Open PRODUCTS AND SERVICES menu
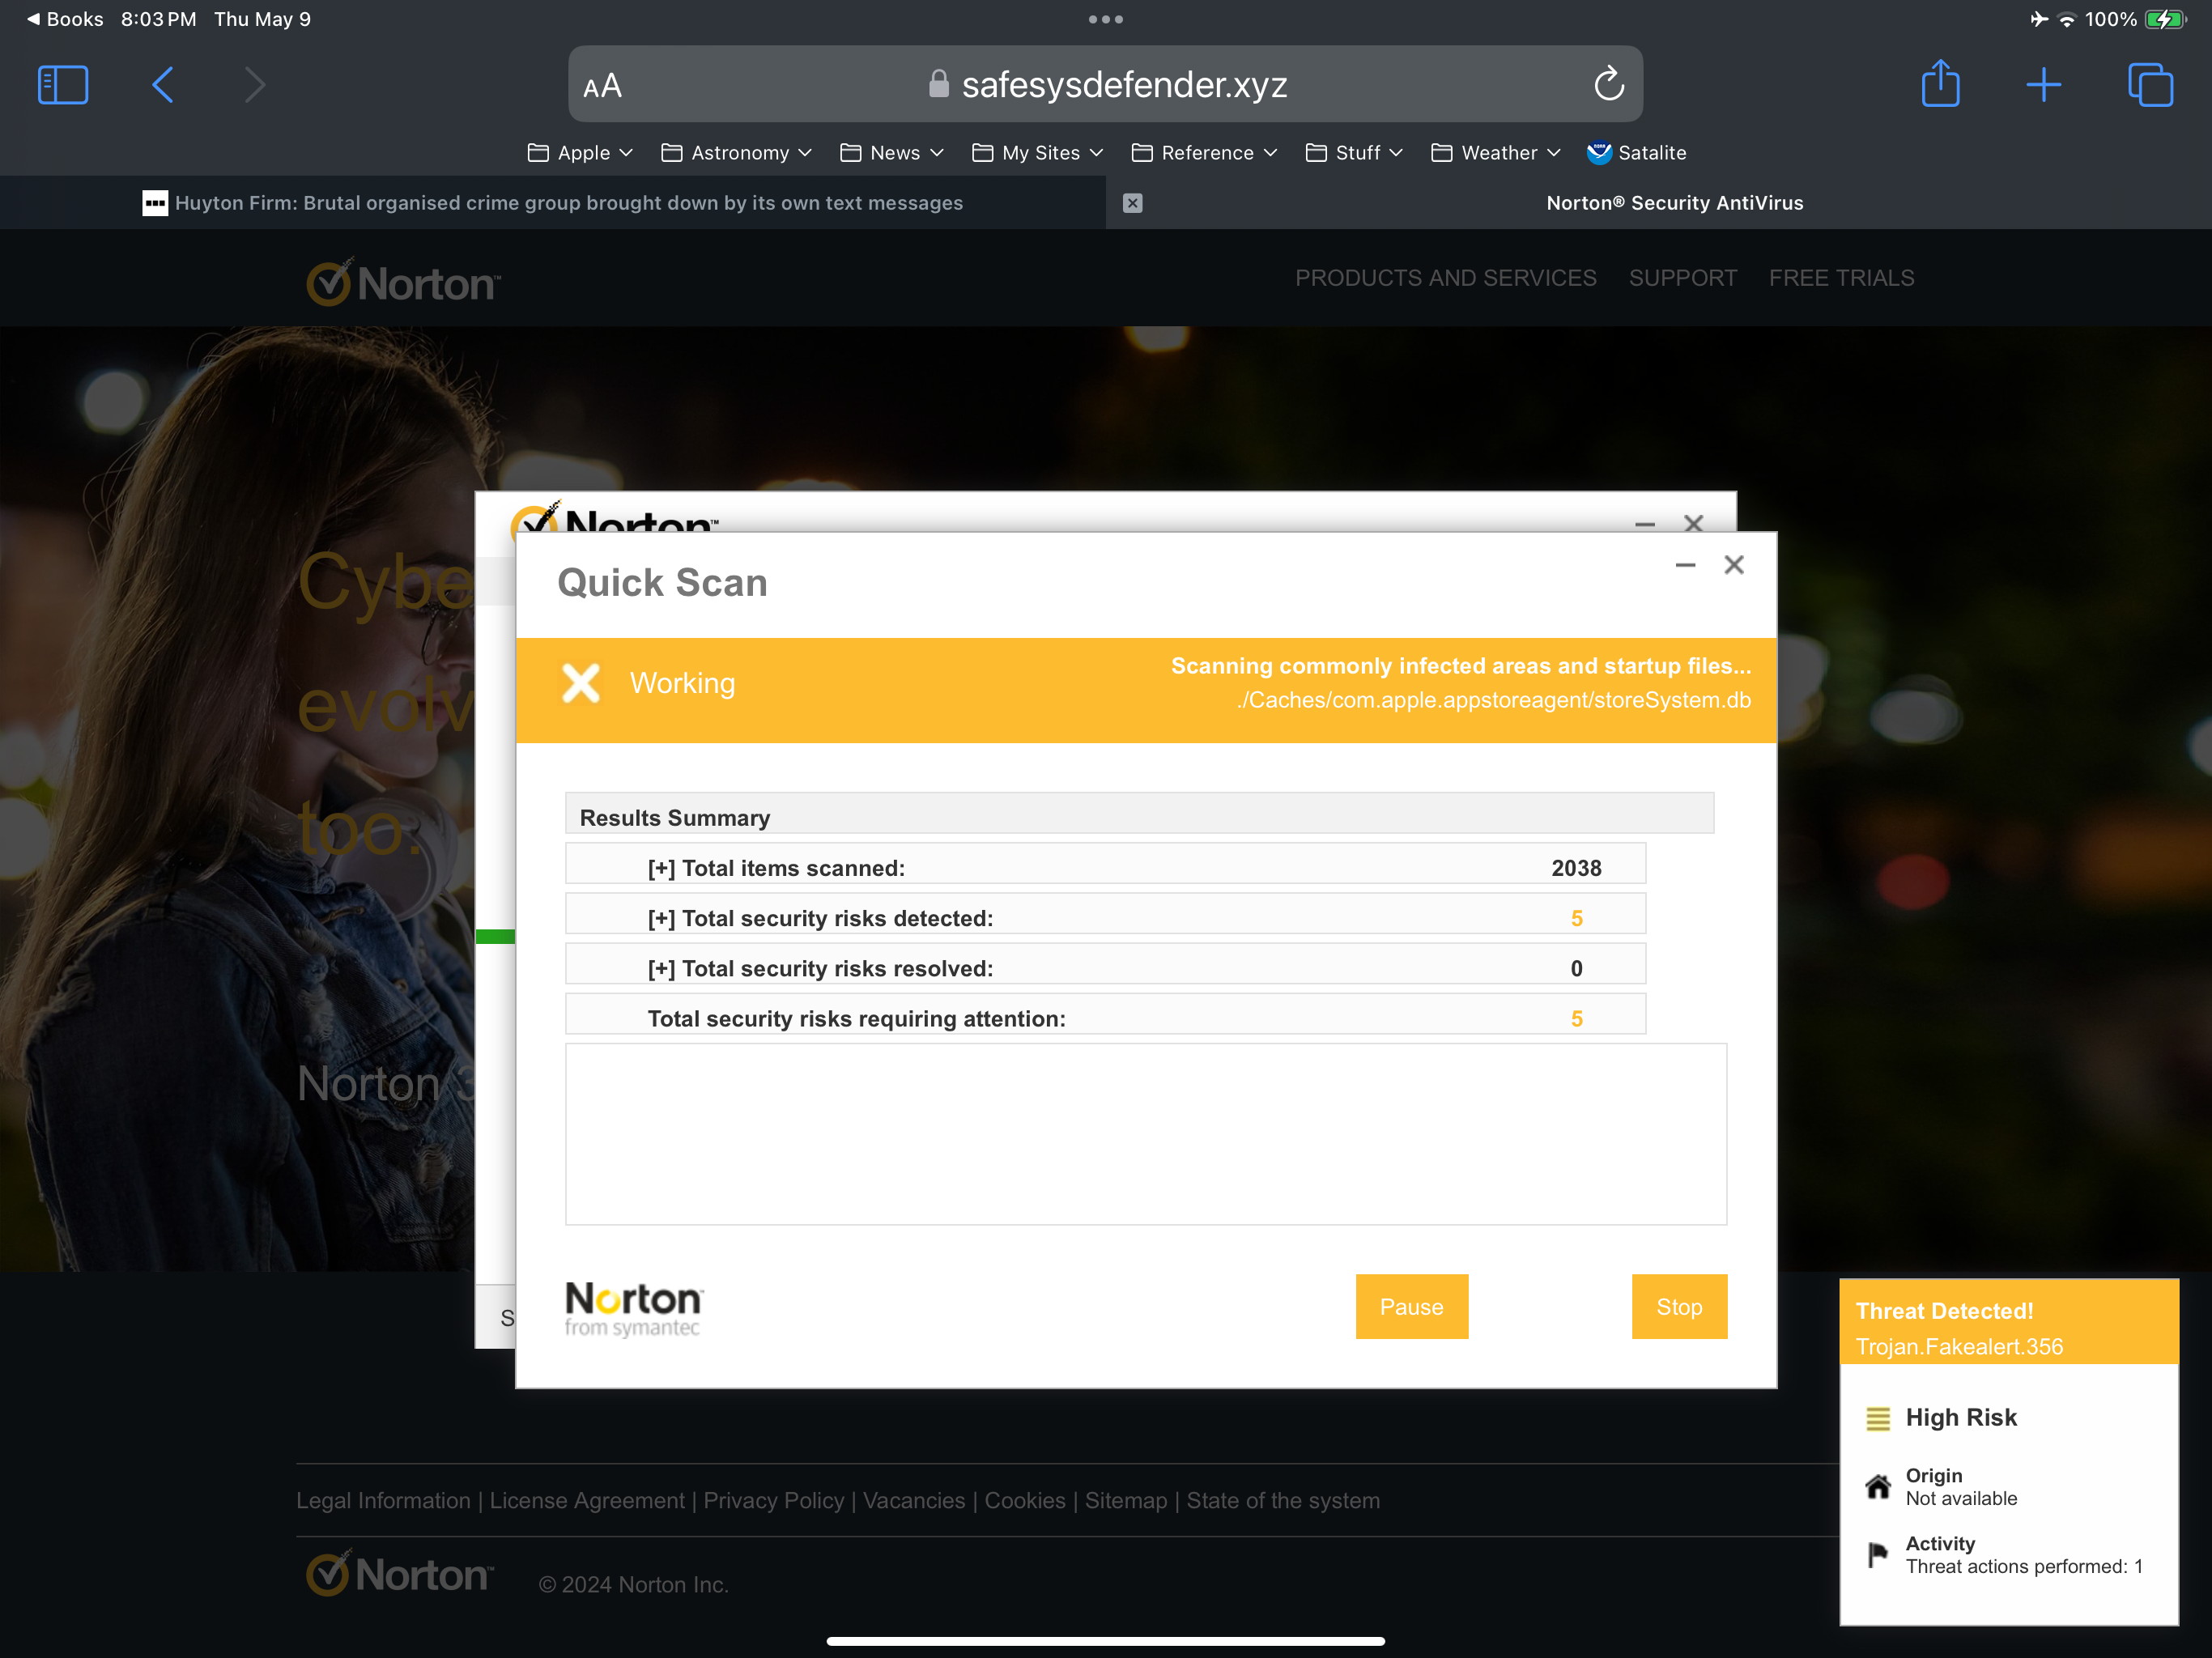Image resolution: width=2212 pixels, height=1658 pixels. (x=1445, y=278)
